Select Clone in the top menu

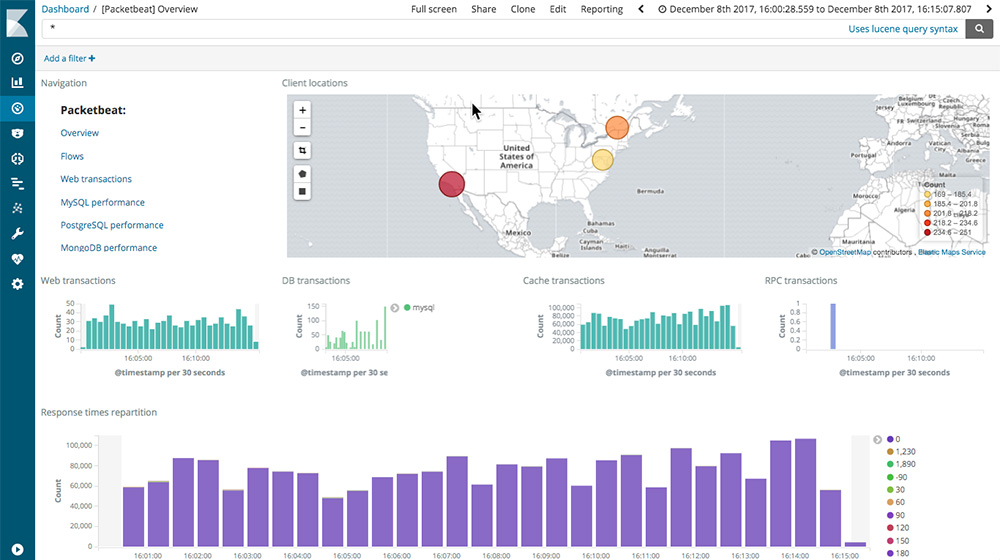pyautogui.click(x=523, y=9)
